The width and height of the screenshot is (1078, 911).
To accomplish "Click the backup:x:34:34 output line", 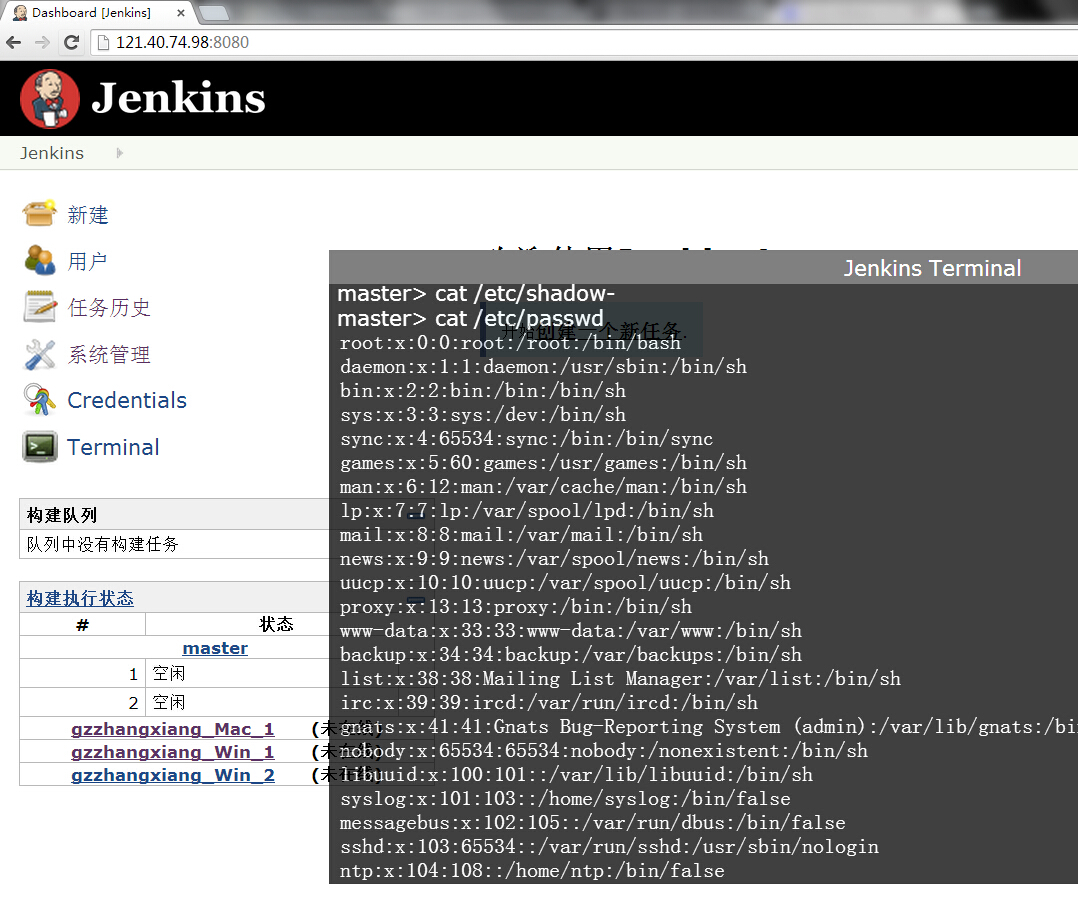I will (x=571, y=655).
